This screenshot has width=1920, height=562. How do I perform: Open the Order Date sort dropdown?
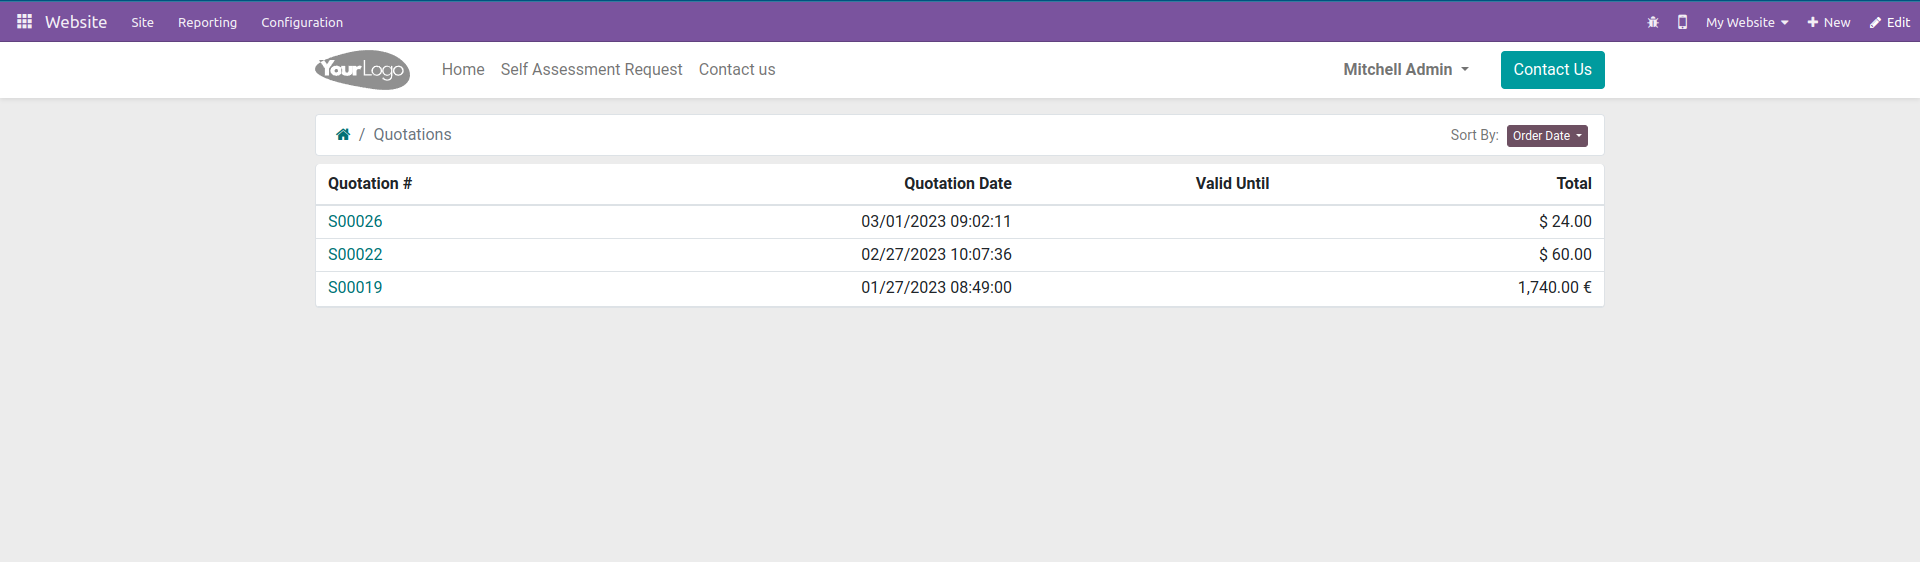pos(1547,136)
